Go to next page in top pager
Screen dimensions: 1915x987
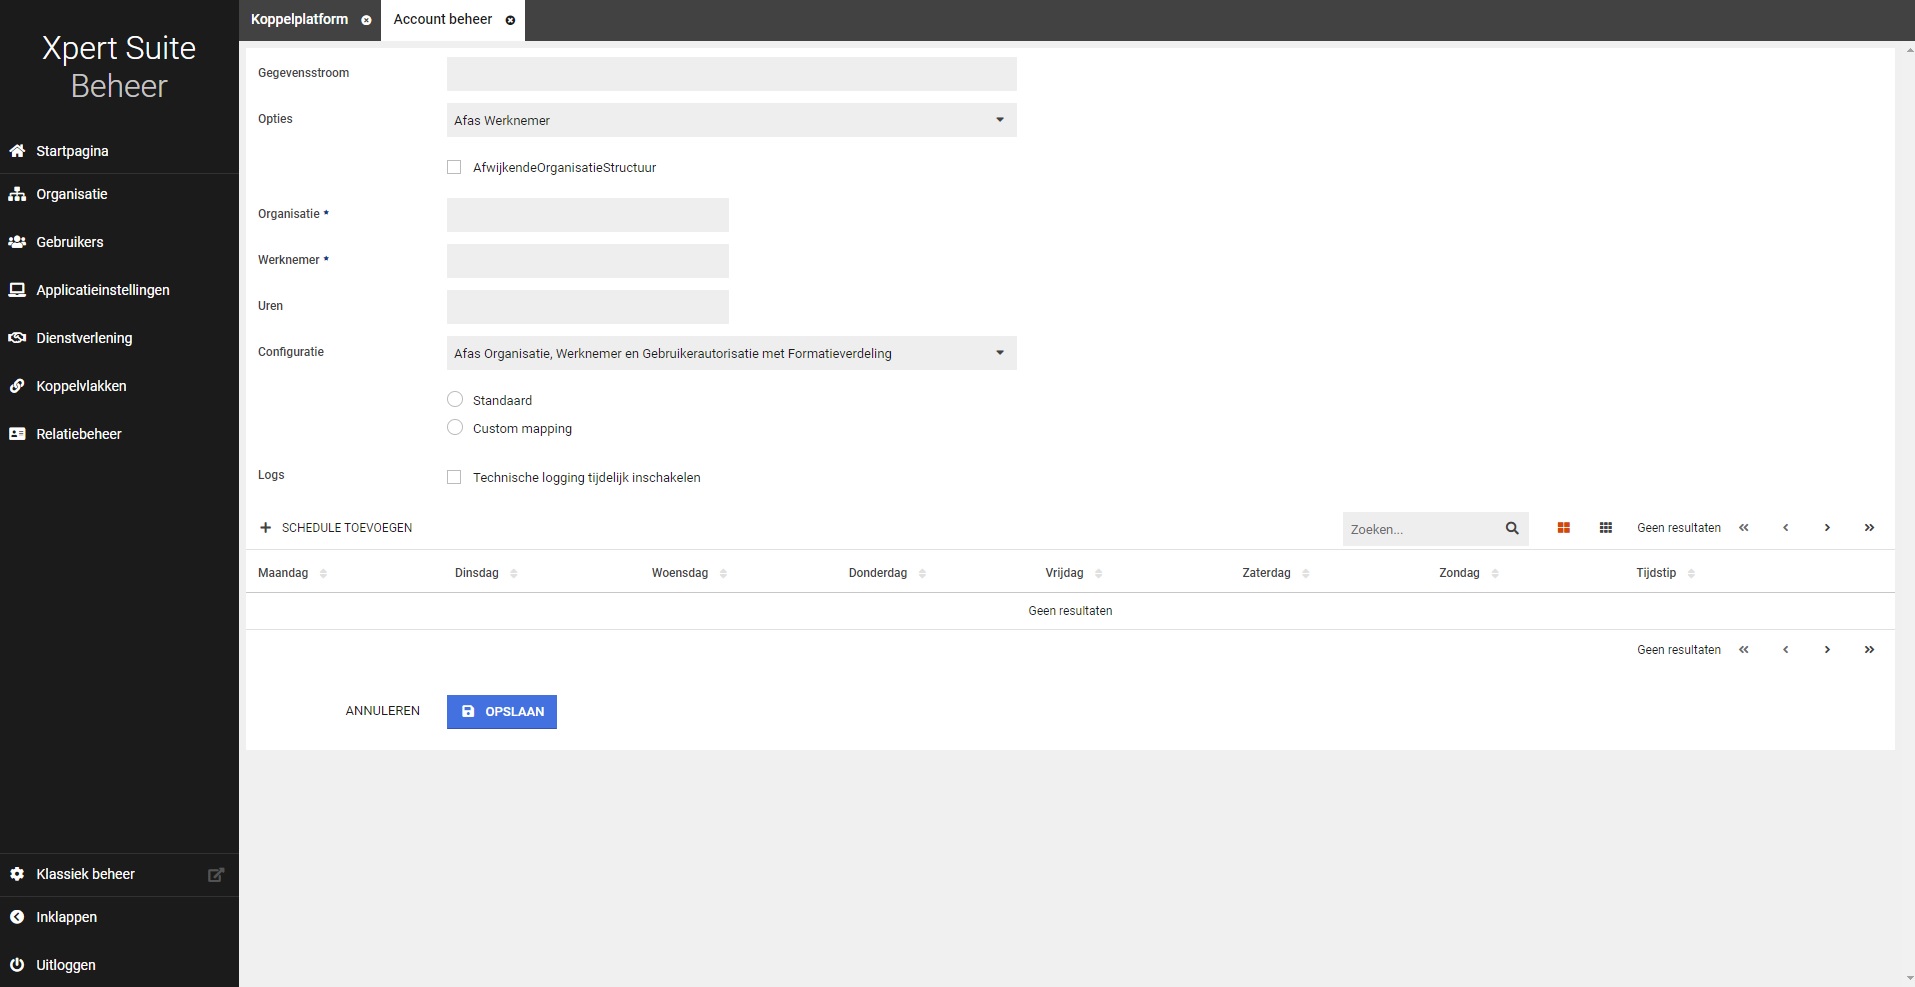coord(1827,528)
